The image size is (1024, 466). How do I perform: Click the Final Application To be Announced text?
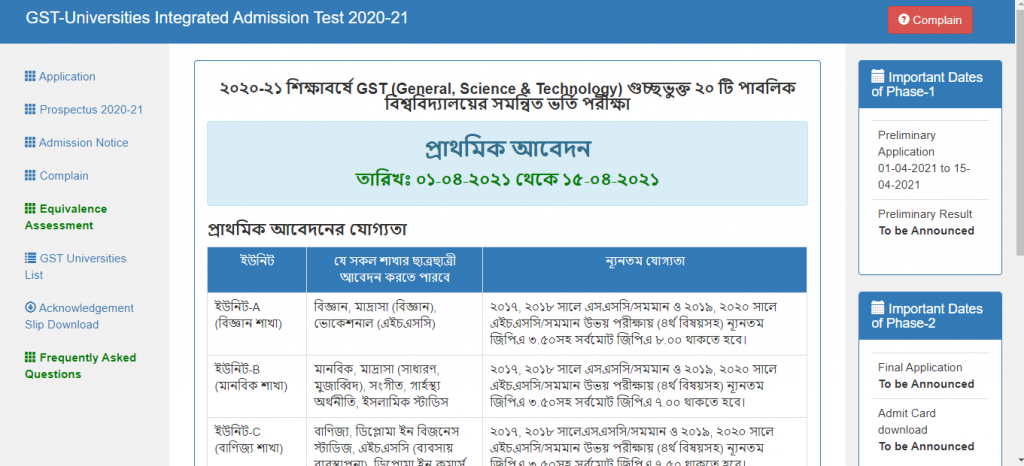point(926,375)
